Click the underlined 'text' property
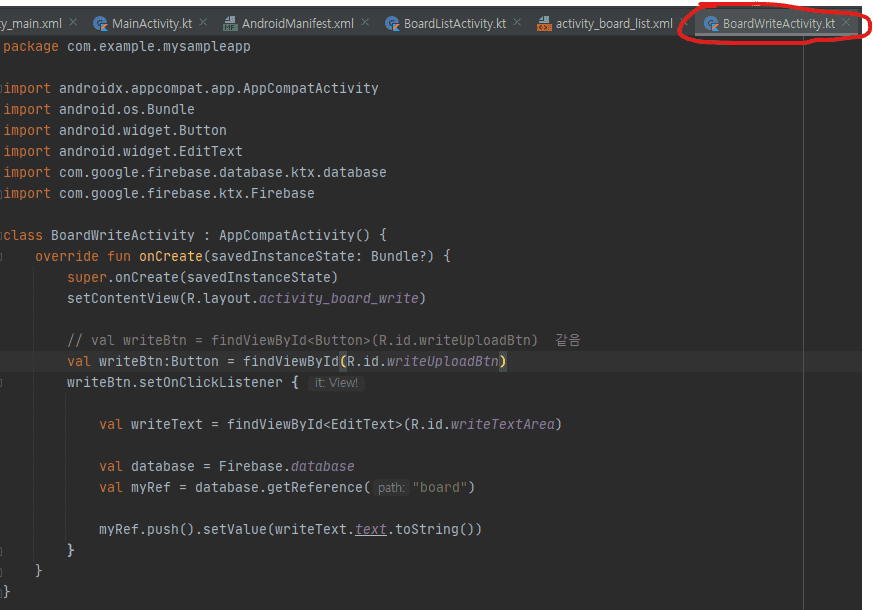The height and width of the screenshot is (610, 873). [371, 529]
